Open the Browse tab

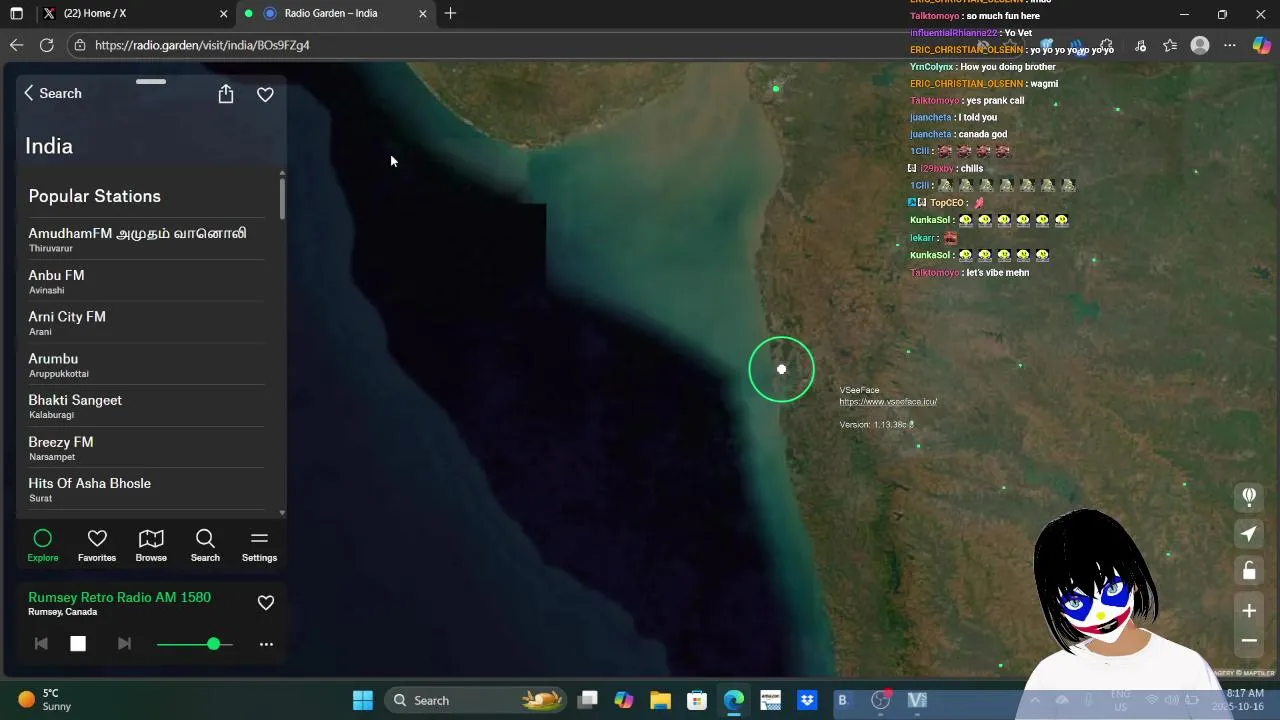[151, 546]
